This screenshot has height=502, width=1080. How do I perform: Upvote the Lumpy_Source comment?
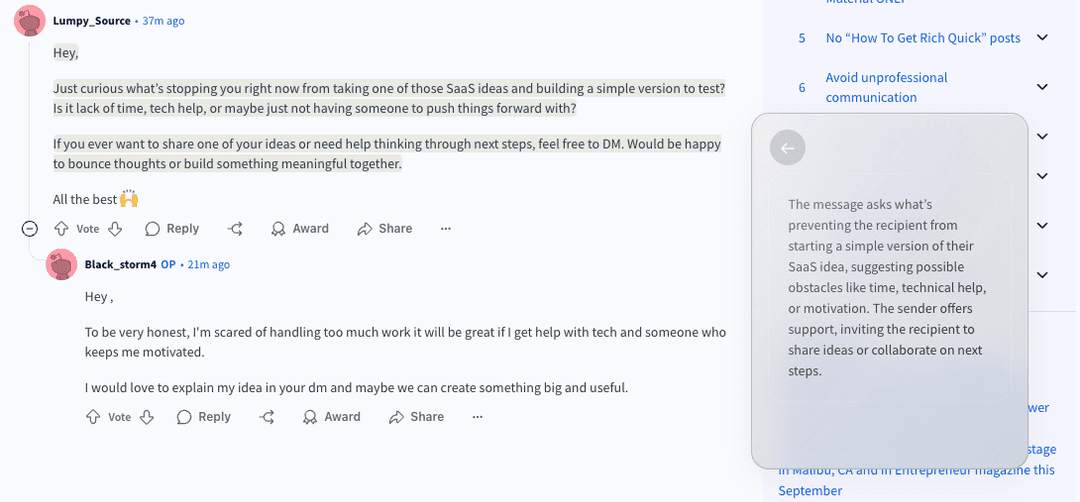pos(61,229)
